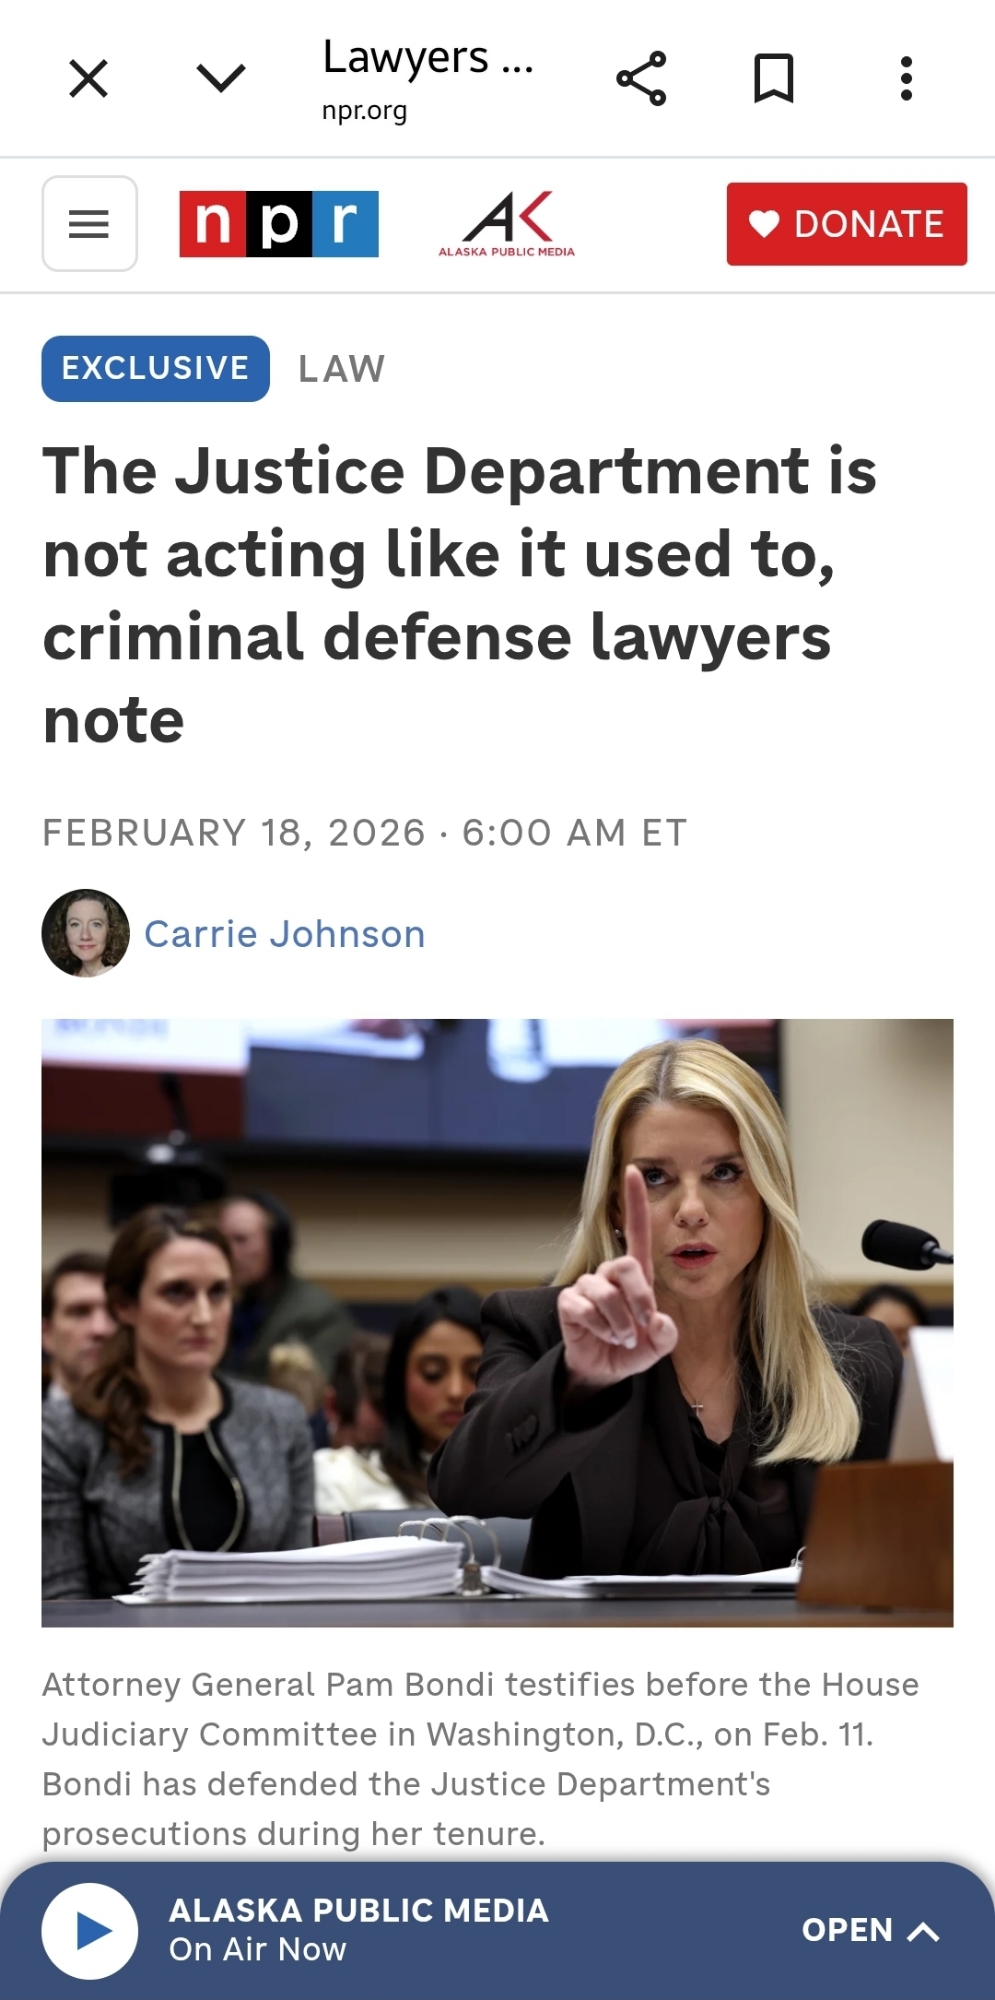Minimize browser with the down chevron
Viewport: 995px width, 2000px height.
(x=221, y=78)
